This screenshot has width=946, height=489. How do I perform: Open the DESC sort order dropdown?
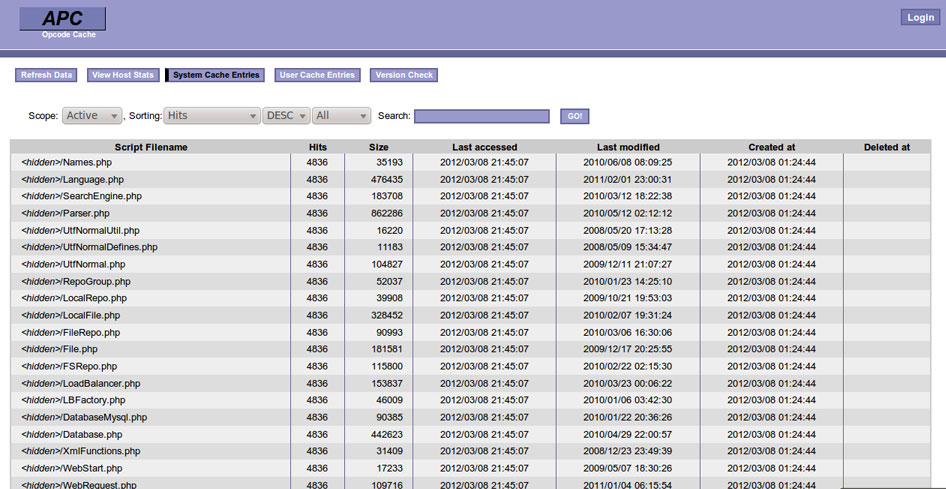click(x=287, y=116)
